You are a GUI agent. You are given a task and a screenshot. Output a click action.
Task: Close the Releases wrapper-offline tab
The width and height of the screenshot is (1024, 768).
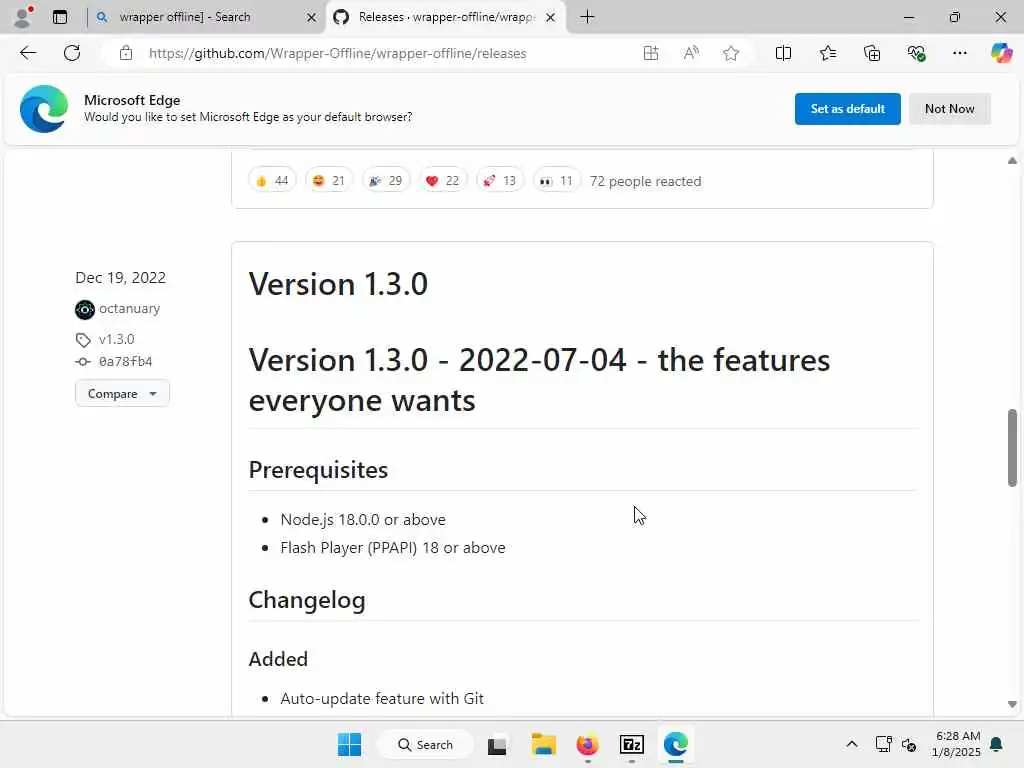[x=551, y=18]
